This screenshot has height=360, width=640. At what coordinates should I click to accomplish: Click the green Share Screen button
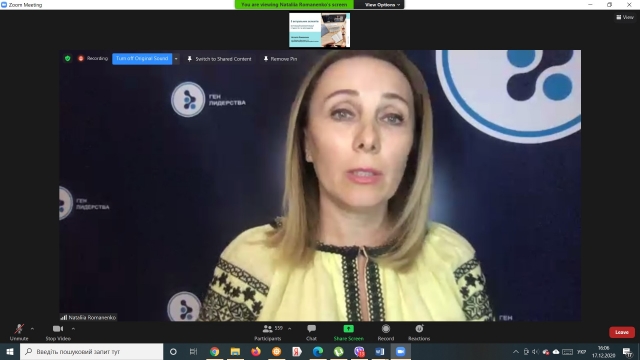pos(349,332)
